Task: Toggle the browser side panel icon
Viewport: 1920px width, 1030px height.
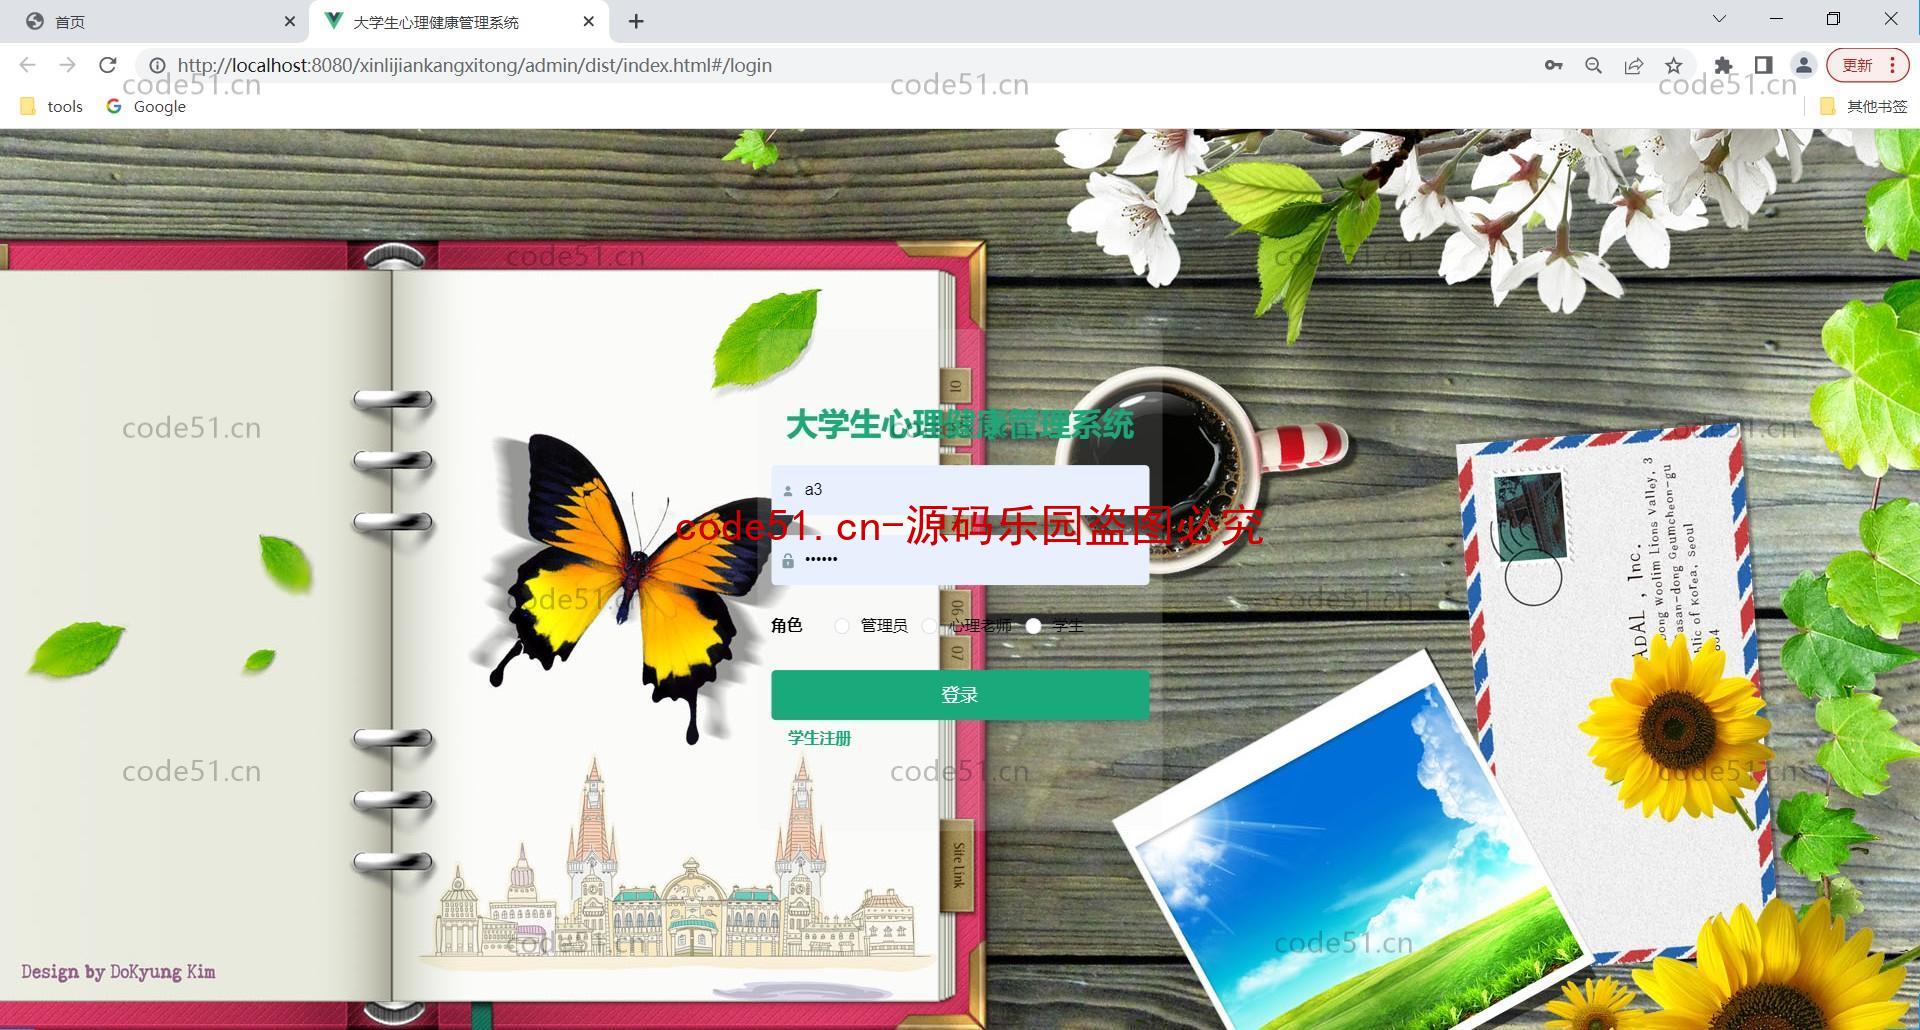Action: [1763, 65]
